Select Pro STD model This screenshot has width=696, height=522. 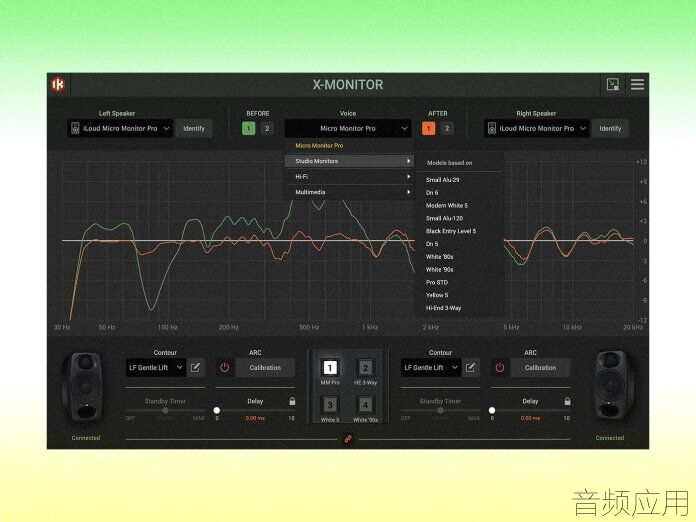437,282
